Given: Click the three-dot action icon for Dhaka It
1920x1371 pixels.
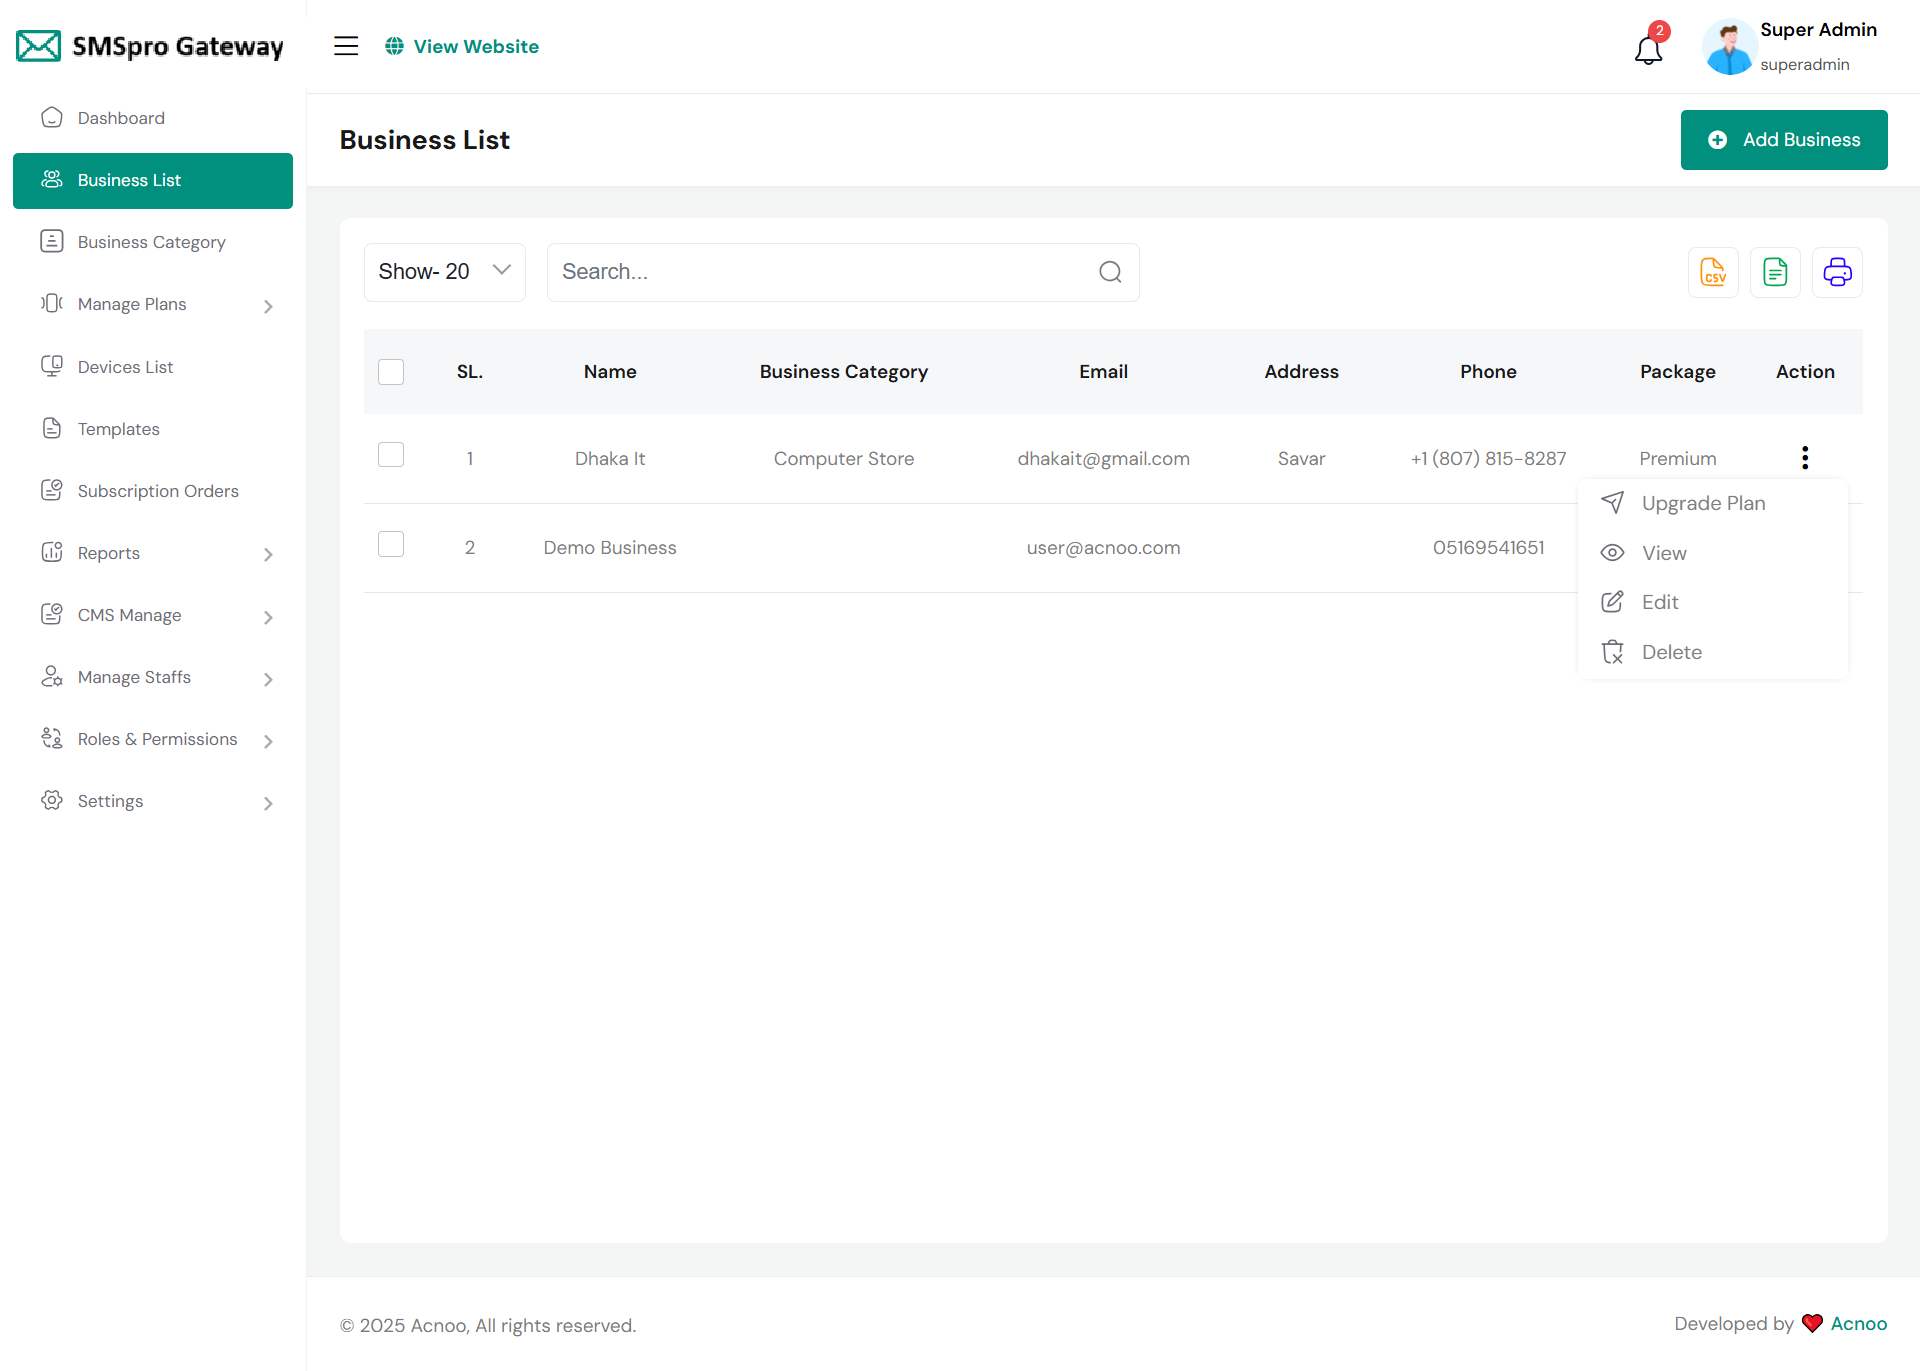Looking at the screenshot, I should click(x=1805, y=458).
